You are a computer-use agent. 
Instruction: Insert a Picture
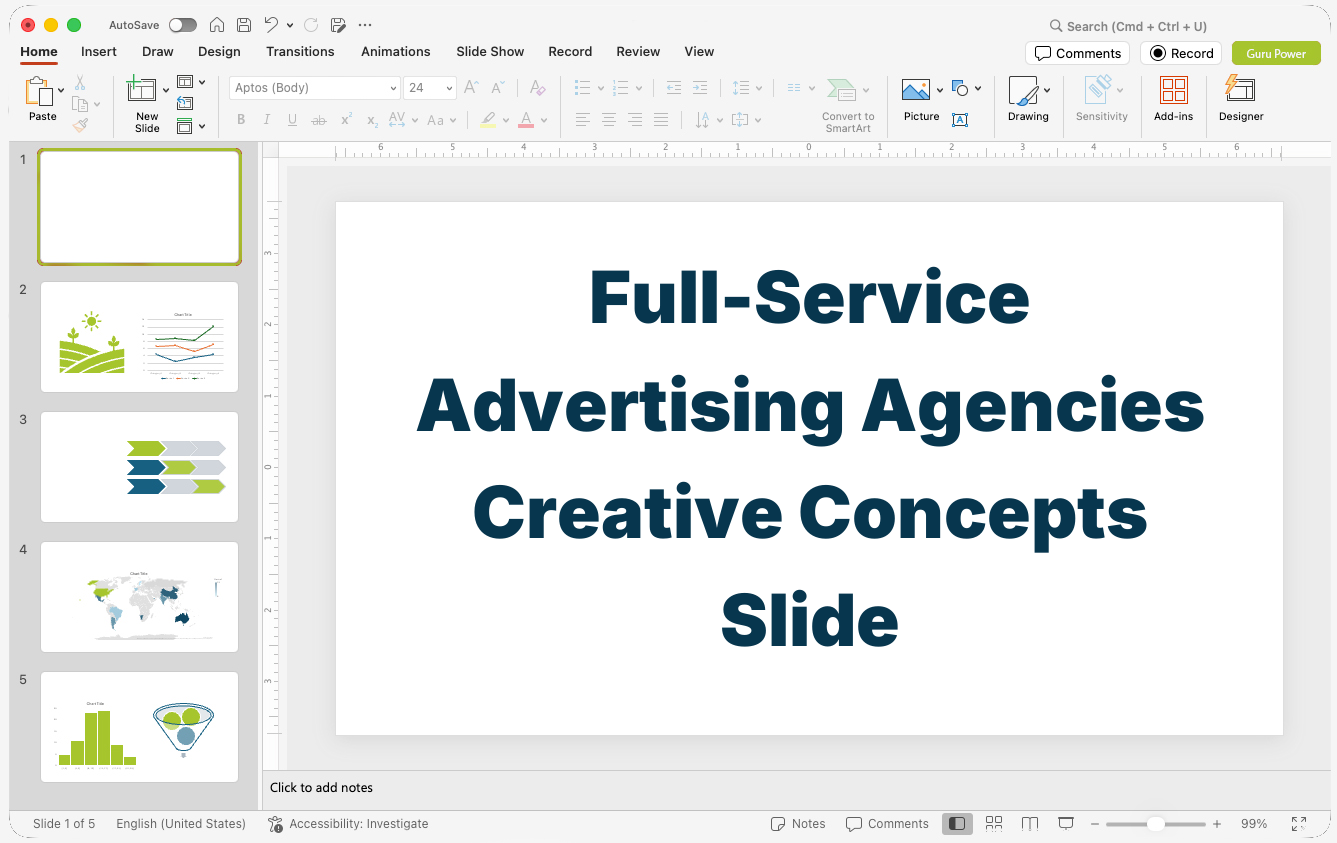click(x=917, y=91)
